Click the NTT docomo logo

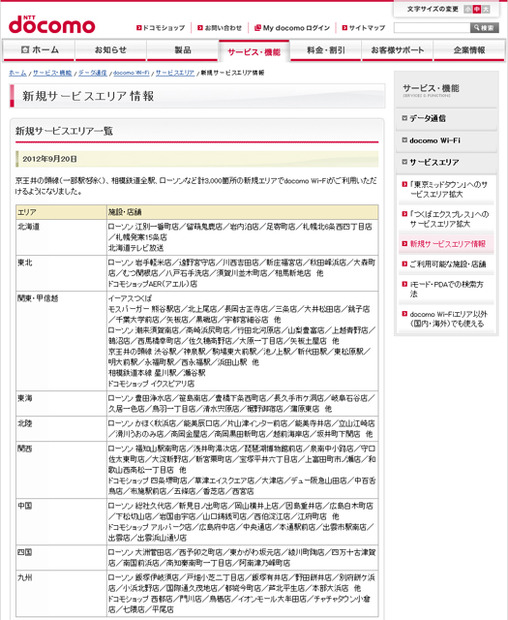tap(52, 25)
